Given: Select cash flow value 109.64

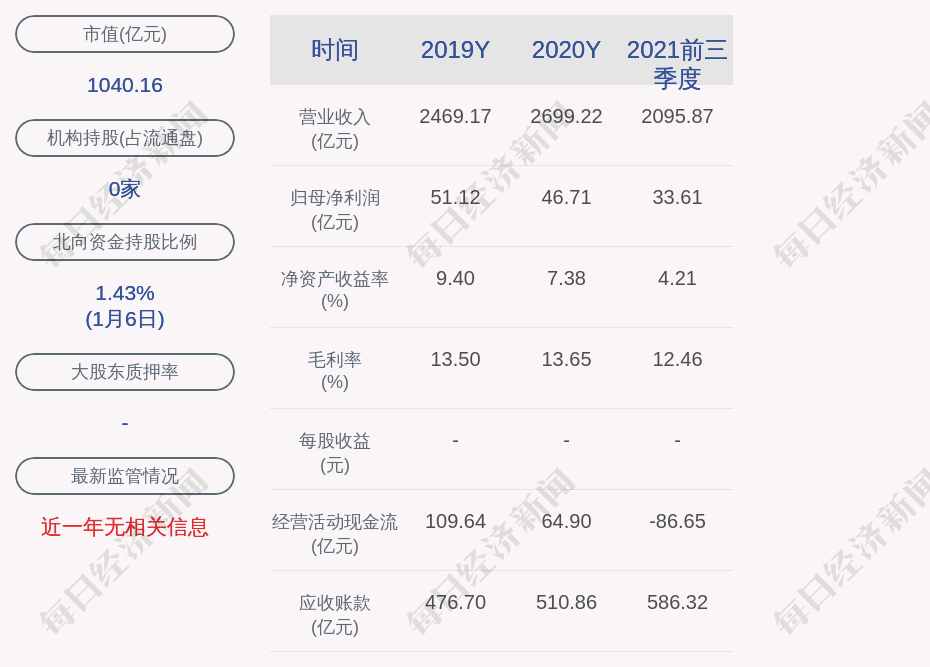Looking at the screenshot, I should click(455, 522).
